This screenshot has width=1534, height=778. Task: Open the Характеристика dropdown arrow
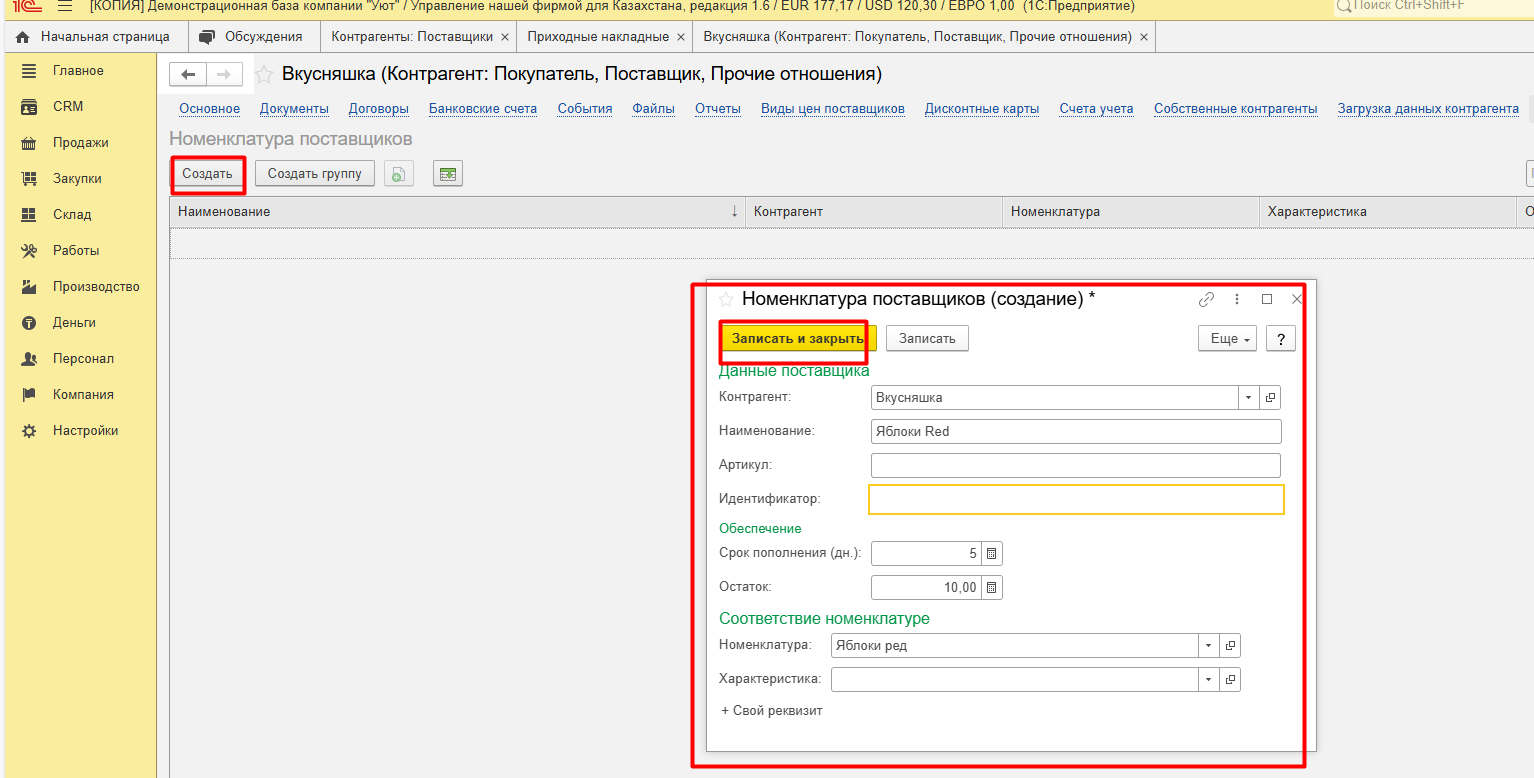click(x=1208, y=680)
